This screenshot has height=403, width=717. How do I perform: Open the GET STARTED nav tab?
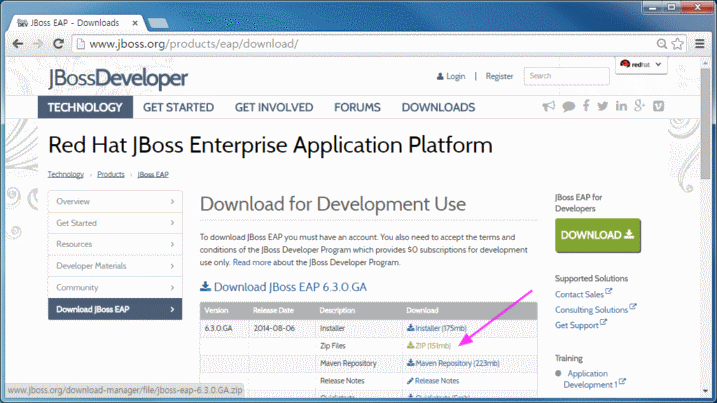click(x=178, y=107)
